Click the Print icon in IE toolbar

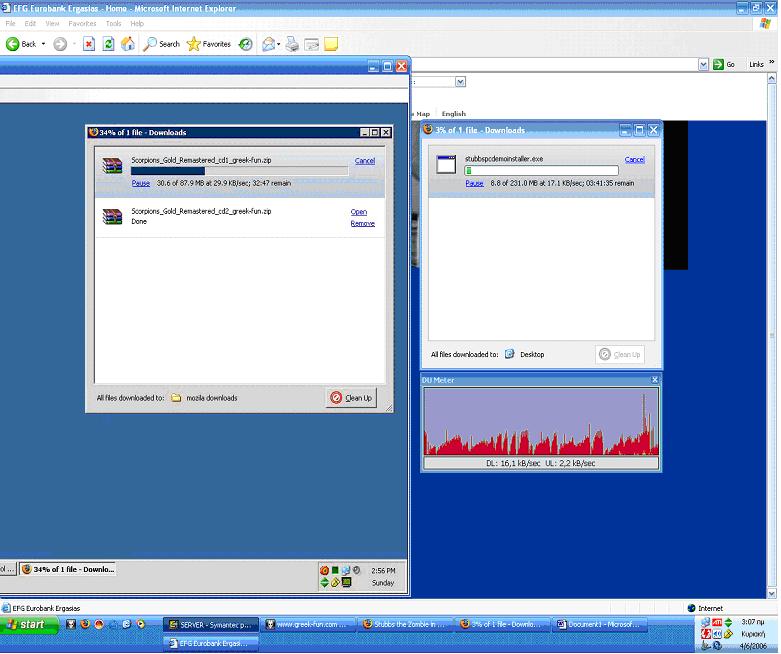pos(292,44)
